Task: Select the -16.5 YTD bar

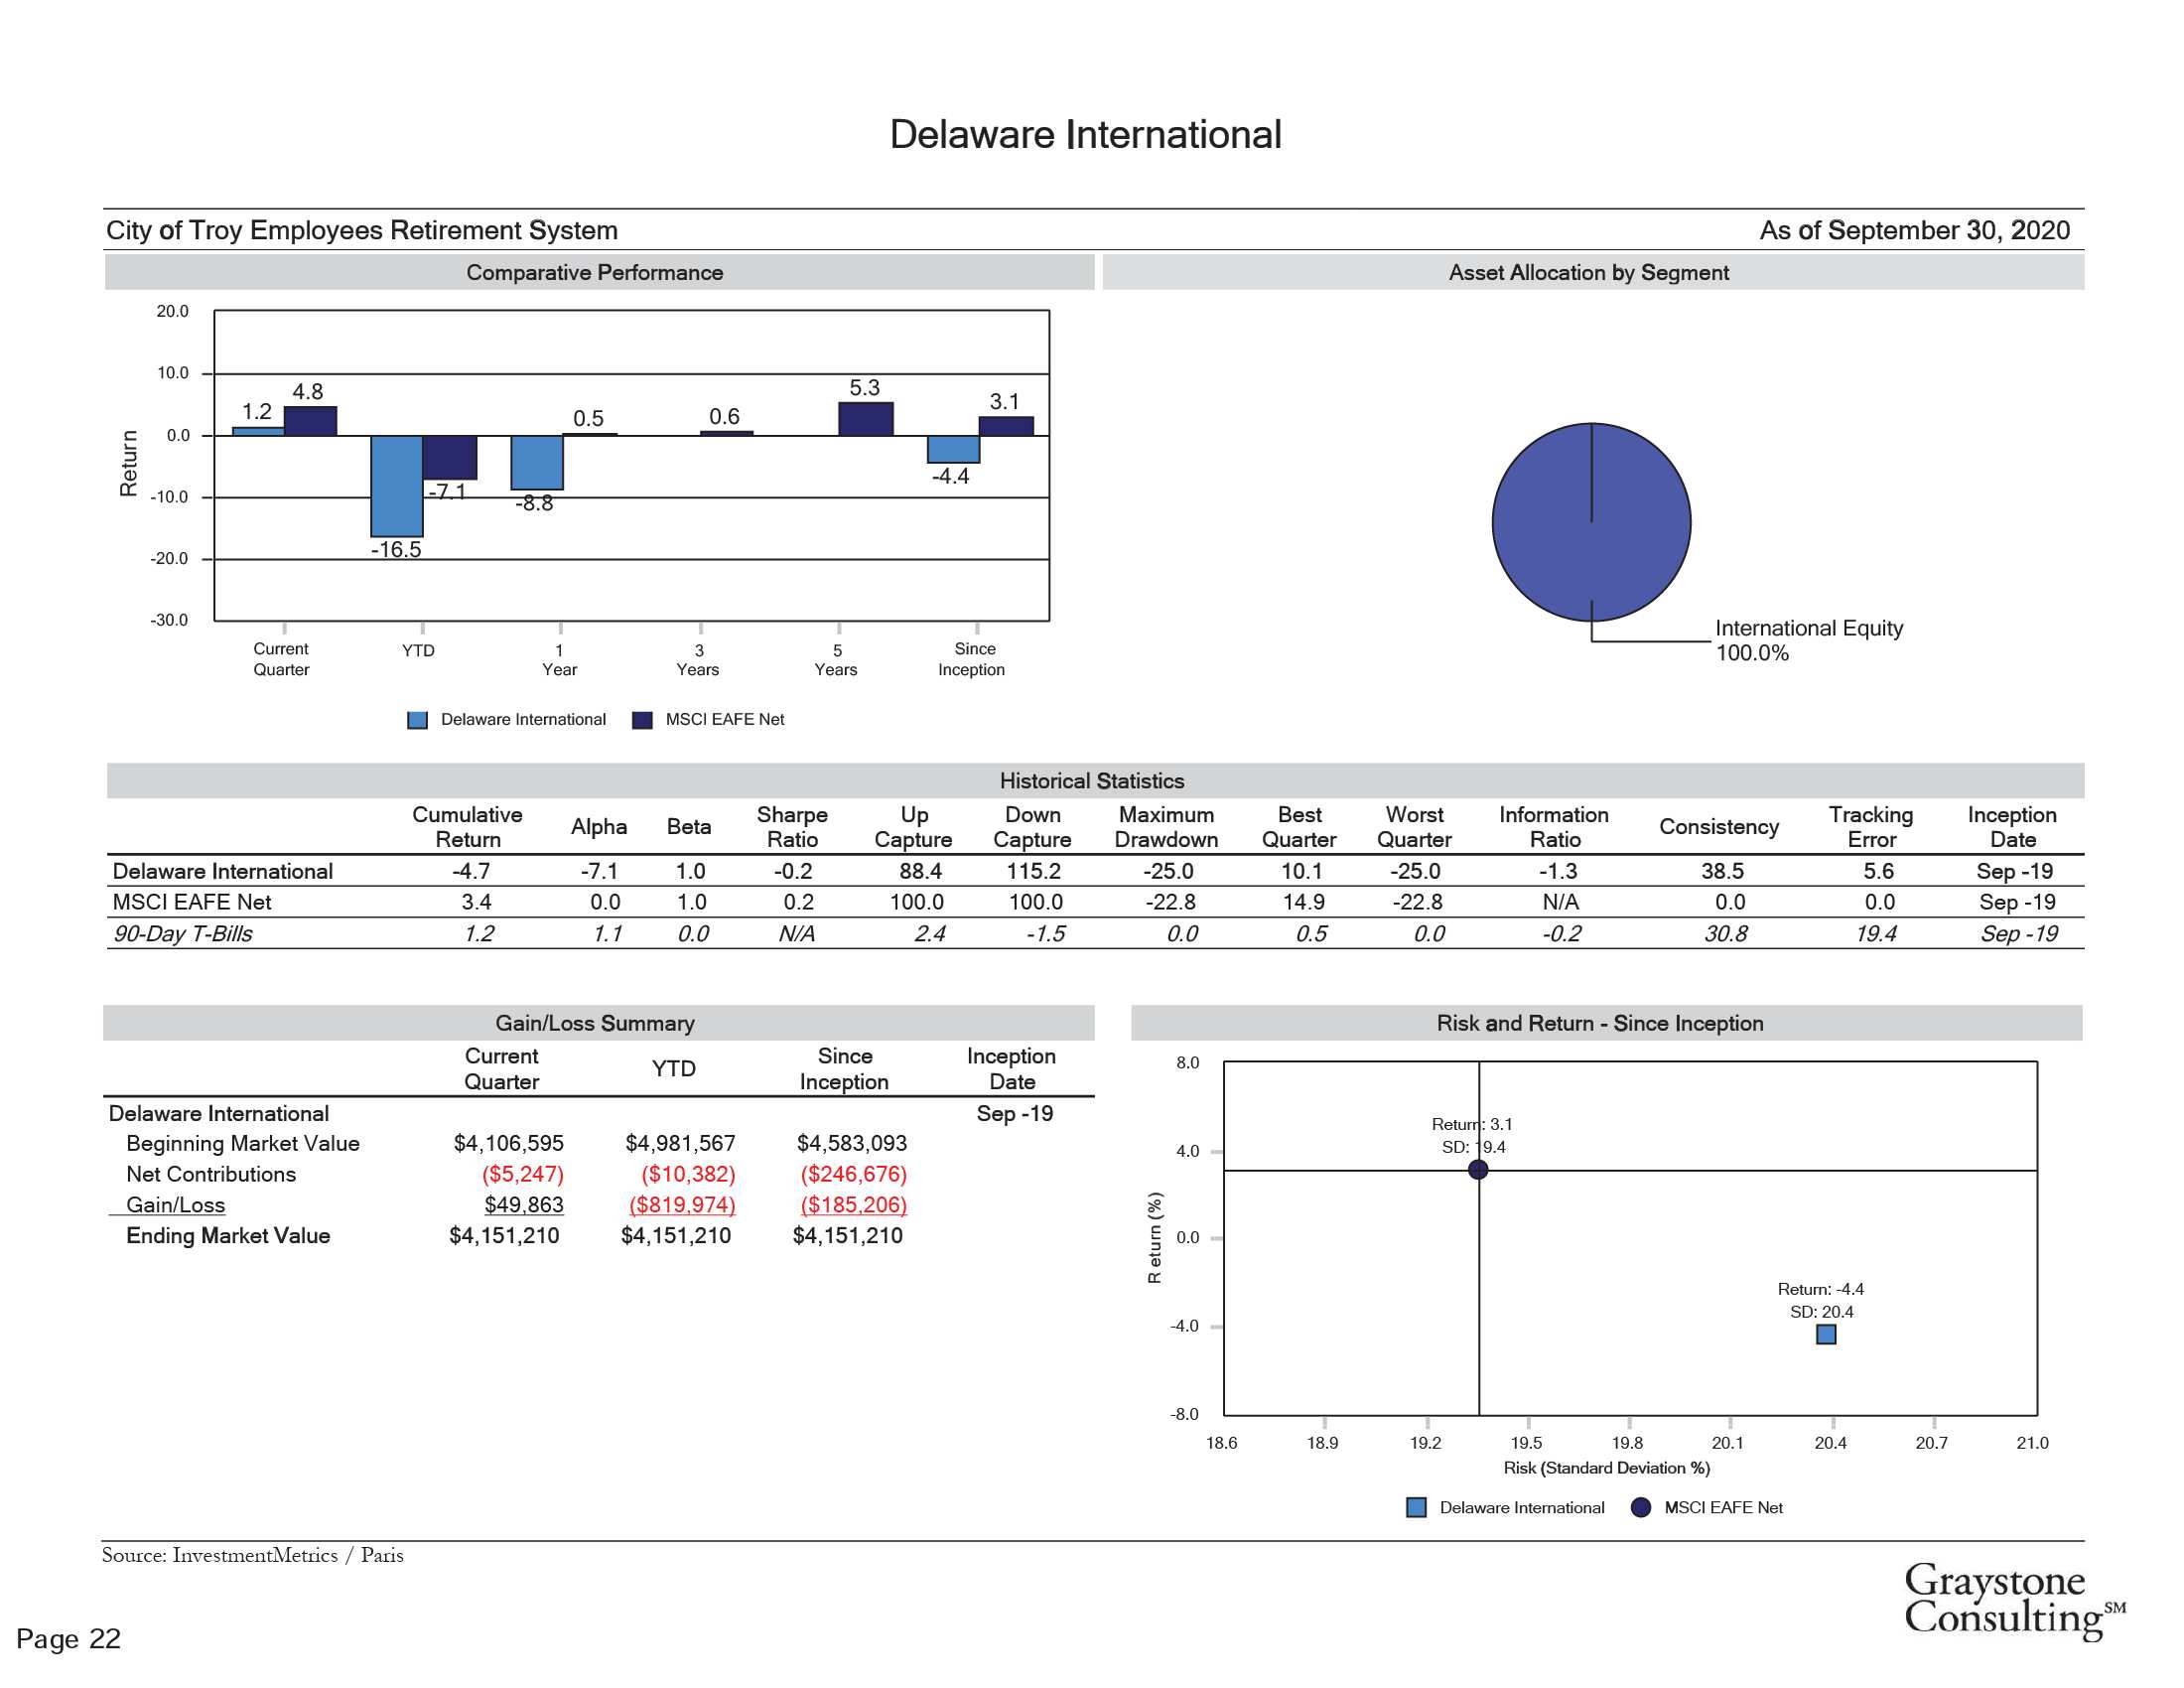Action: point(397,486)
